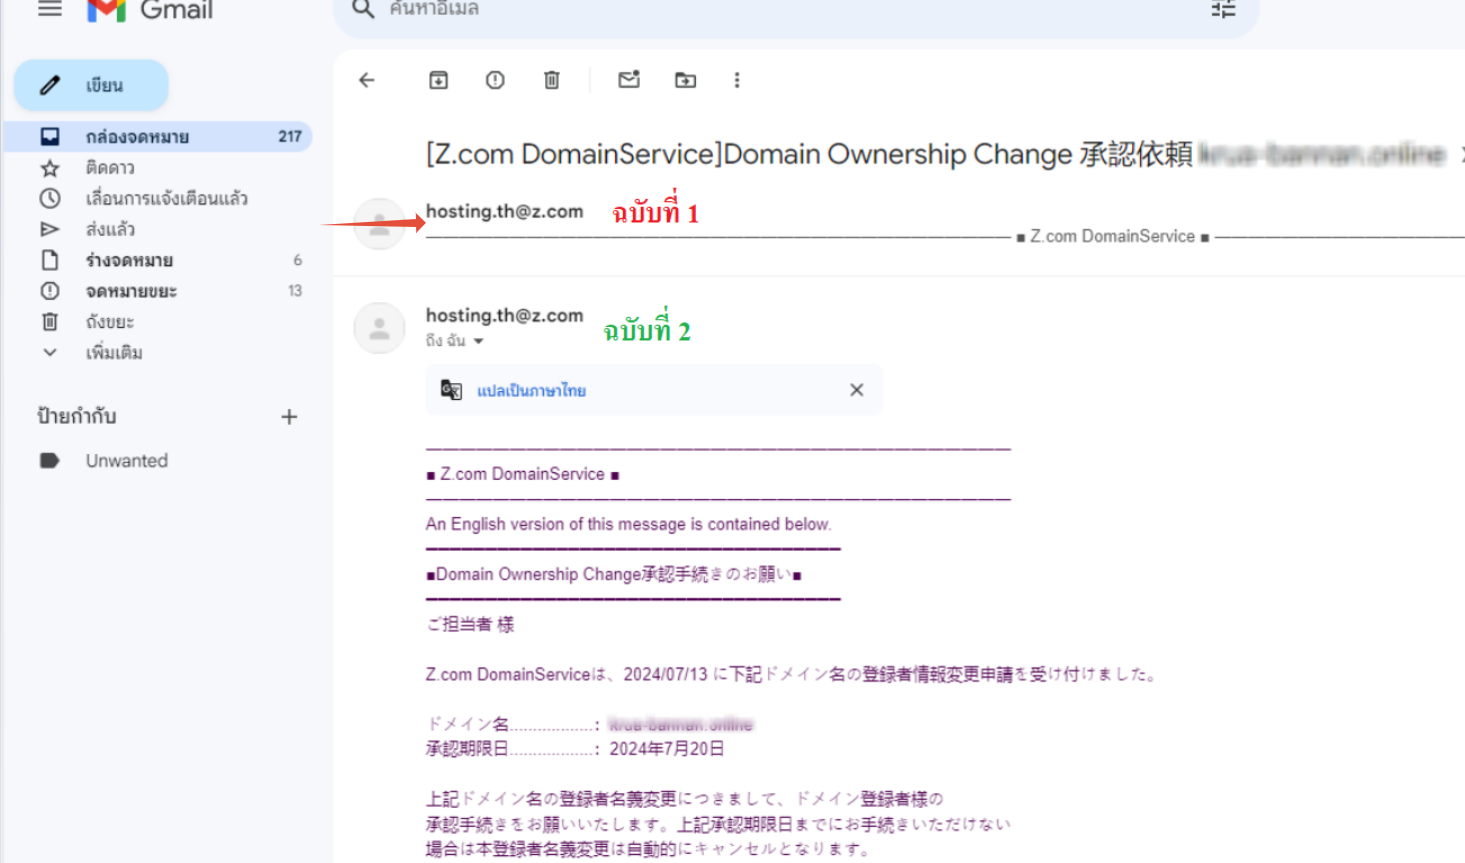Click the second message sender avatar
This screenshot has width=1465, height=863.
click(x=379, y=328)
